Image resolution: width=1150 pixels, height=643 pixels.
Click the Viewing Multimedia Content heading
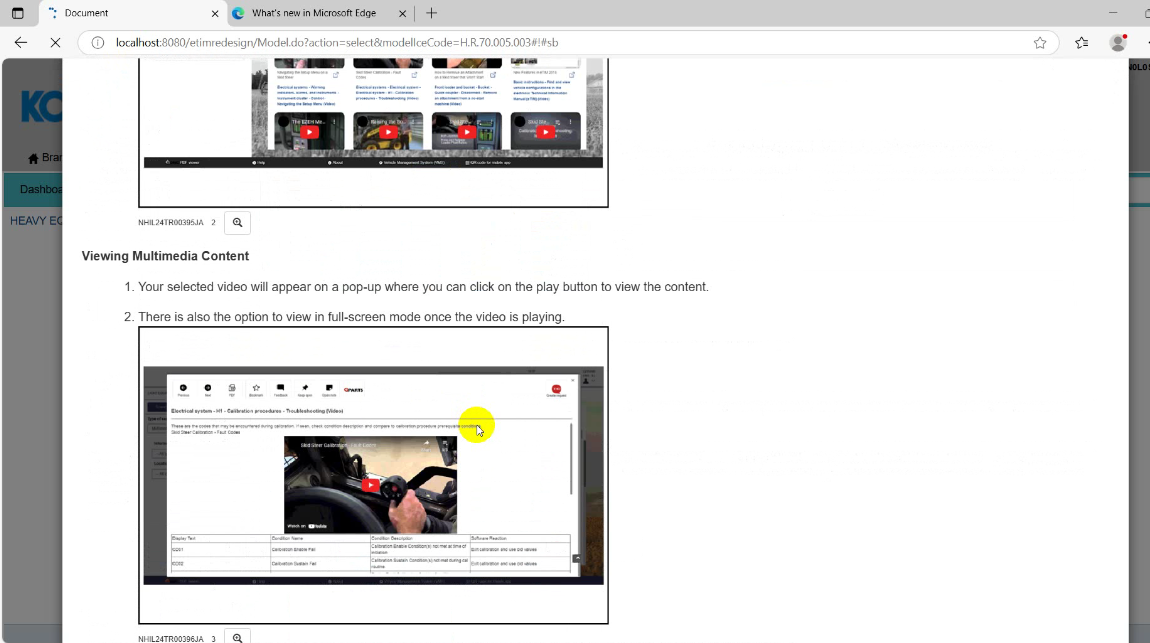pyautogui.click(x=165, y=256)
